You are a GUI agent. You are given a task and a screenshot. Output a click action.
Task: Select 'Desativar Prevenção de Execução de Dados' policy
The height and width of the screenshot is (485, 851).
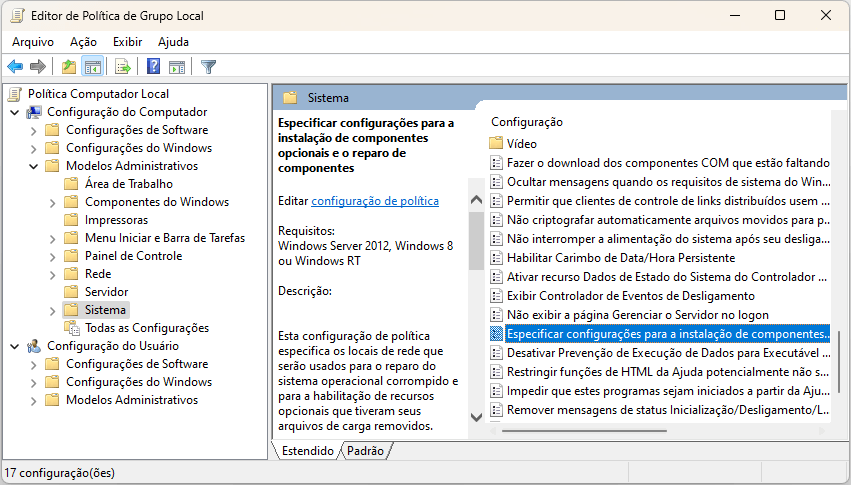tap(668, 353)
